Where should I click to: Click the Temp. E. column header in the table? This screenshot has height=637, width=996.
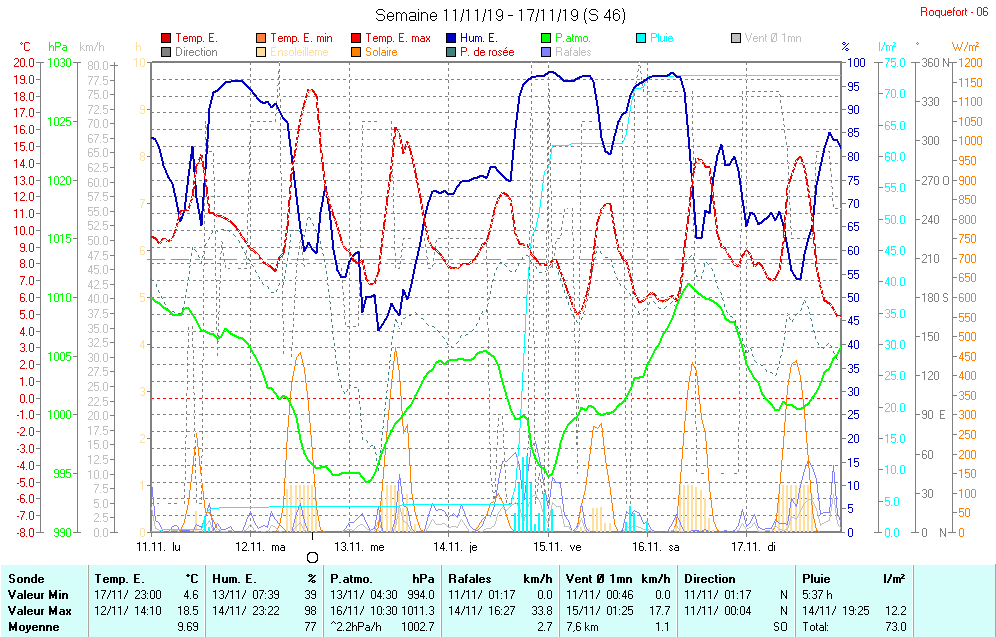(x=119, y=579)
